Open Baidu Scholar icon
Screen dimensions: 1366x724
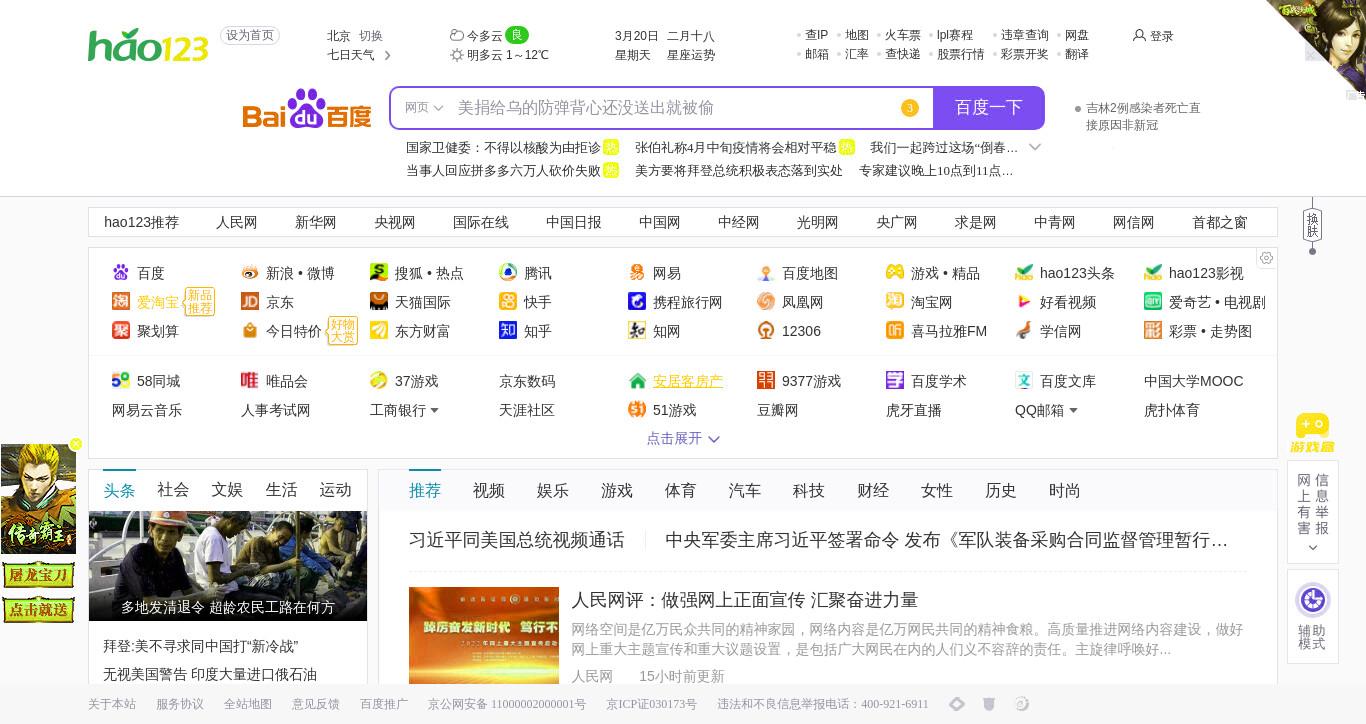(x=895, y=380)
